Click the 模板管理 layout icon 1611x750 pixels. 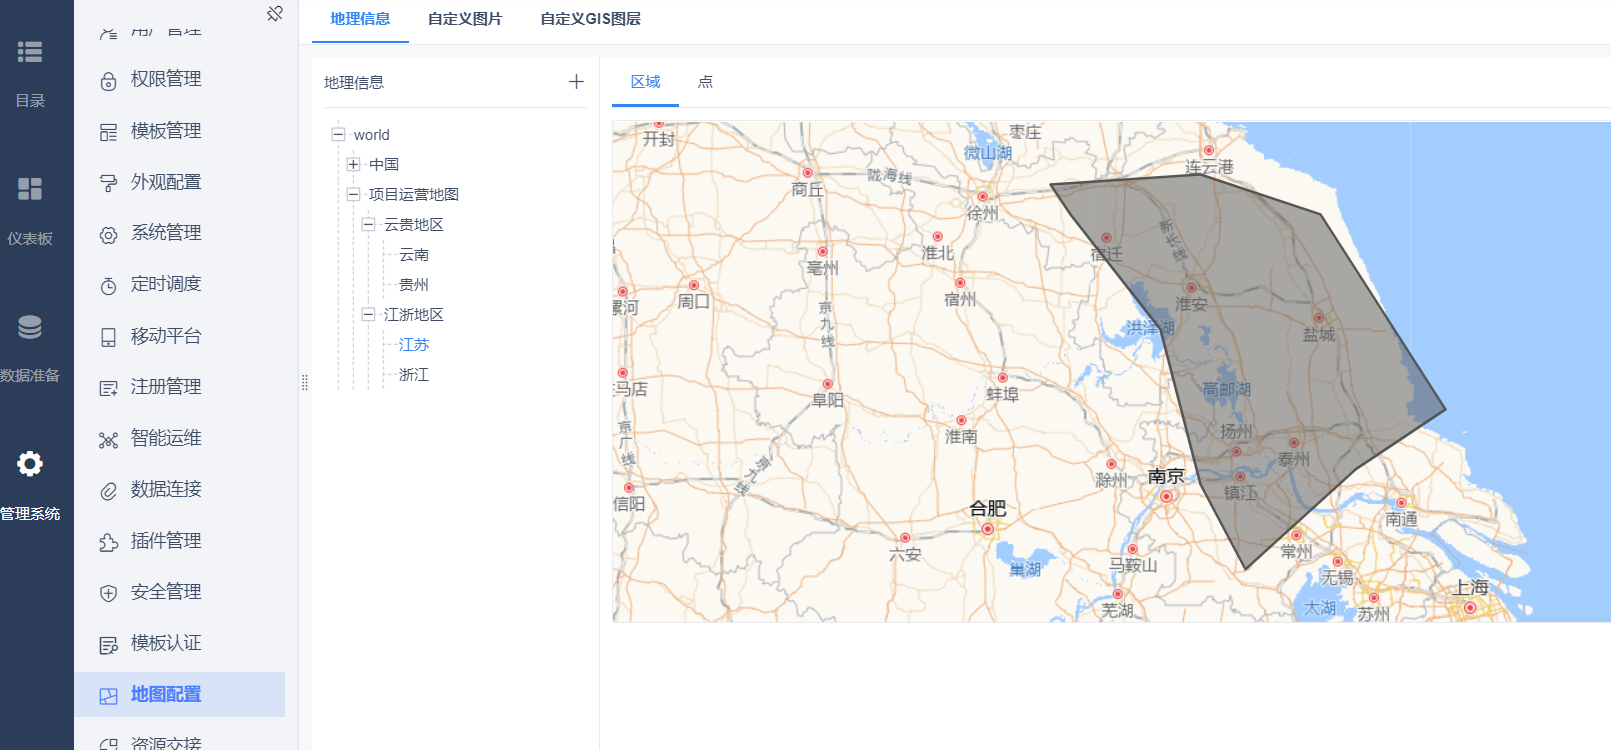(x=108, y=132)
